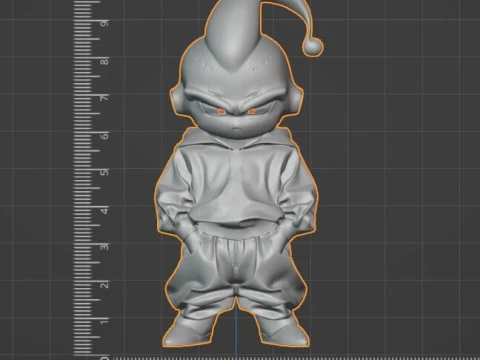The height and width of the screenshot is (360, 480).
Task: Click the ruler mark labeled 3
Action: (x=105, y=247)
